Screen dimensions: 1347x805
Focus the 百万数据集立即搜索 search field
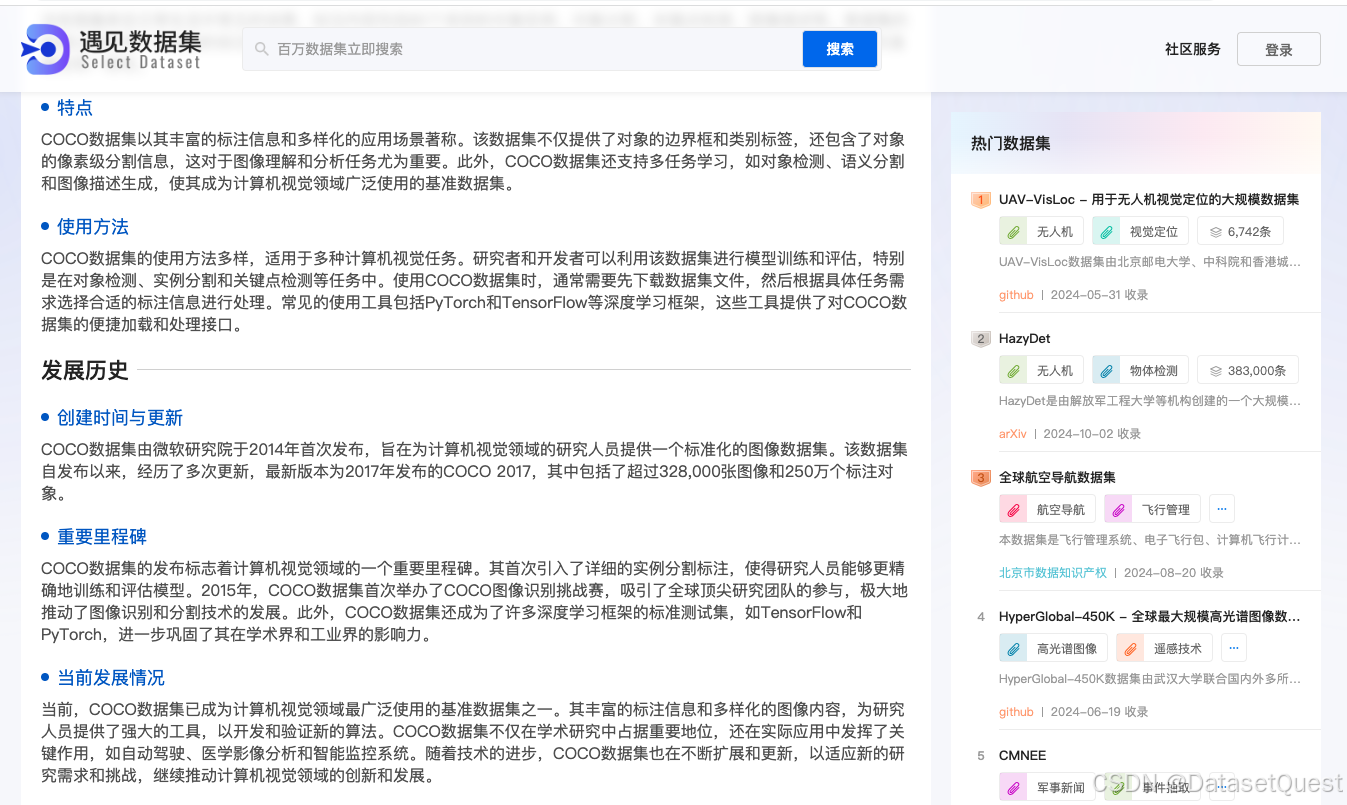[x=522, y=49]
